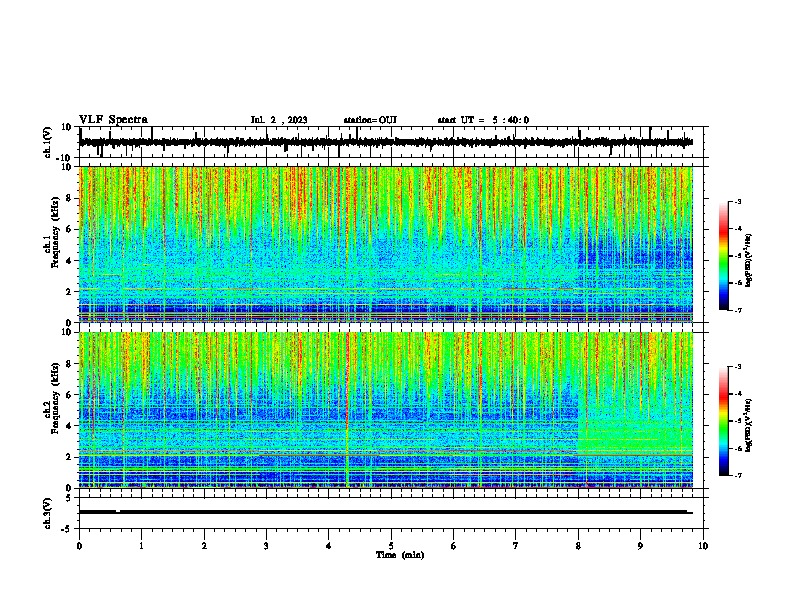Click the "ch.3(V)" axis label

[48, 513]
